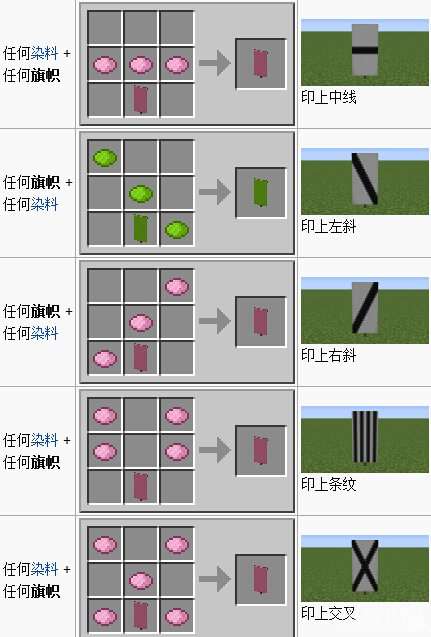Open the 印上中线 banner preview image
Image resolution: width=431 pixels, height=637 pixels.
click(x=365, y=52)
